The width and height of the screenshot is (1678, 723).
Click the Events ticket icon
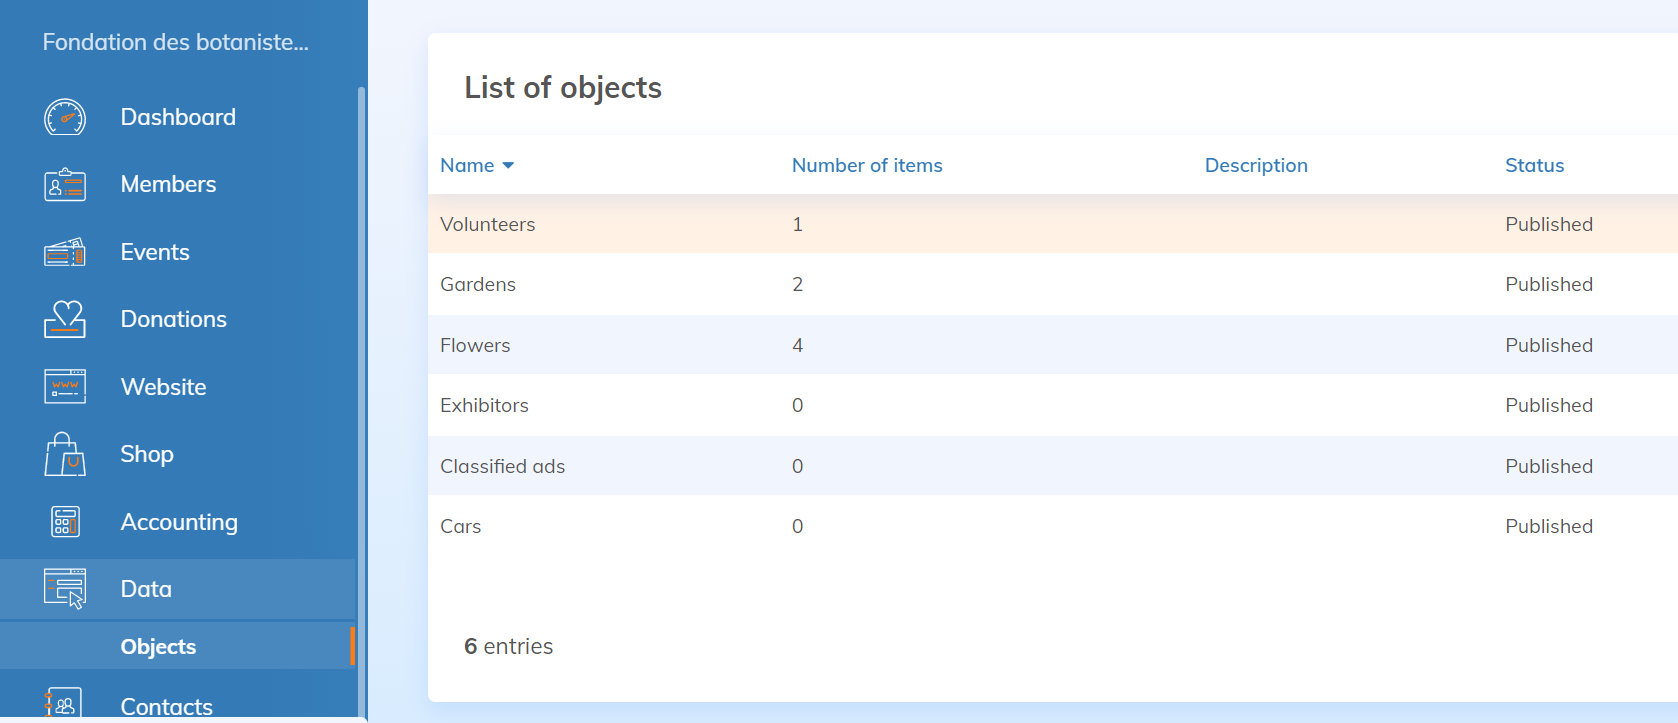65,252
